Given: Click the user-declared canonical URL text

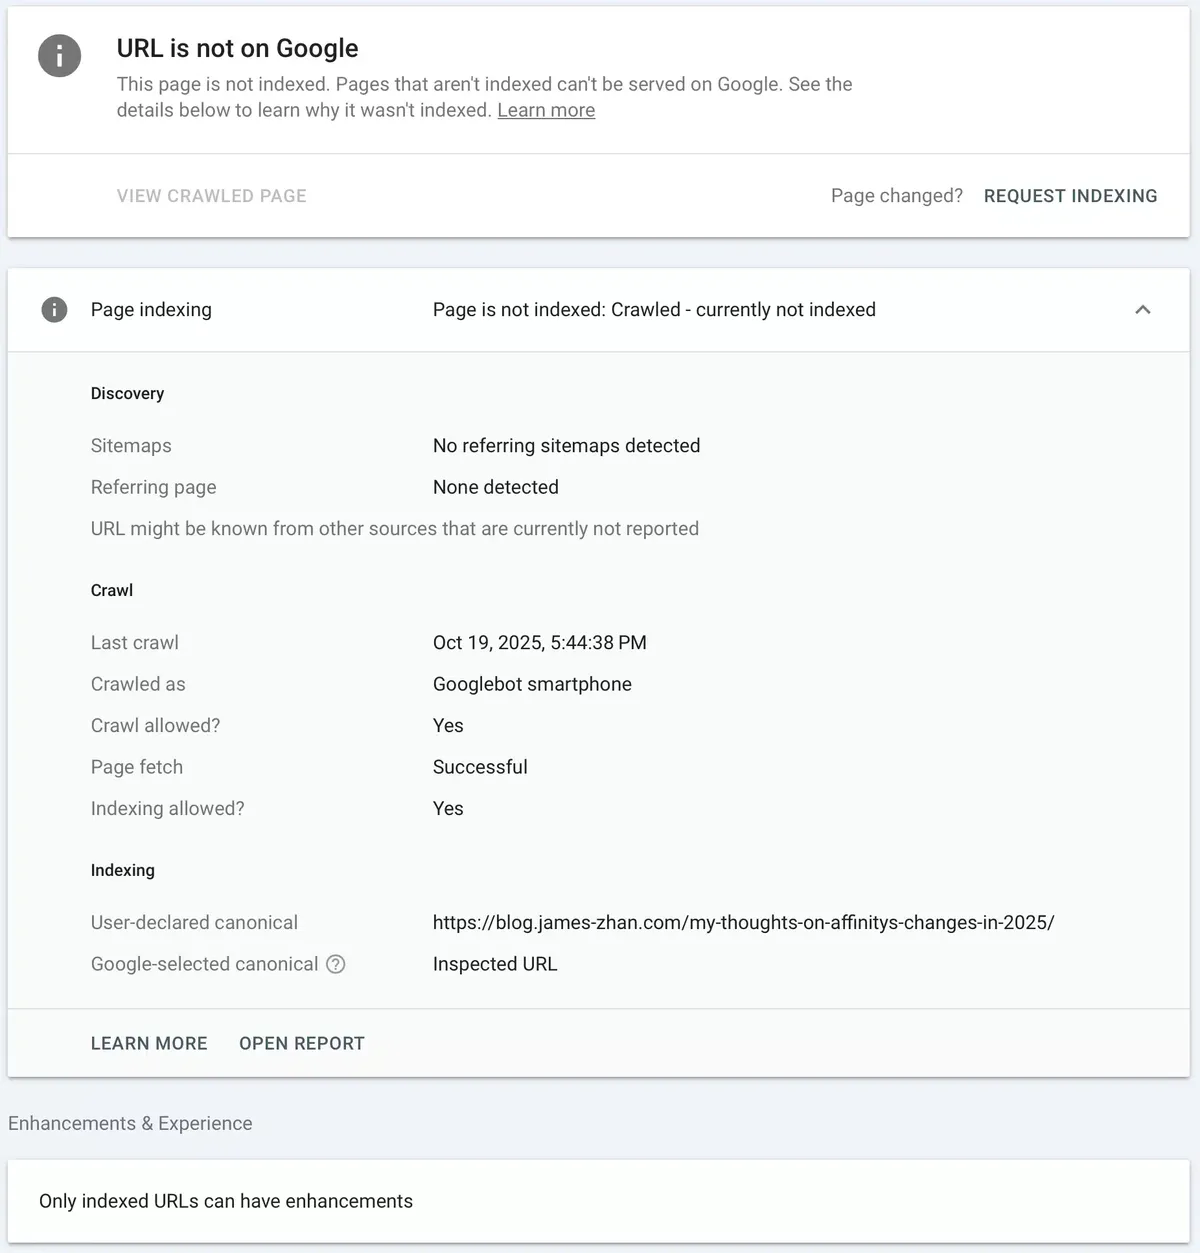Looking at the screenshot, I should coord(743,923).
